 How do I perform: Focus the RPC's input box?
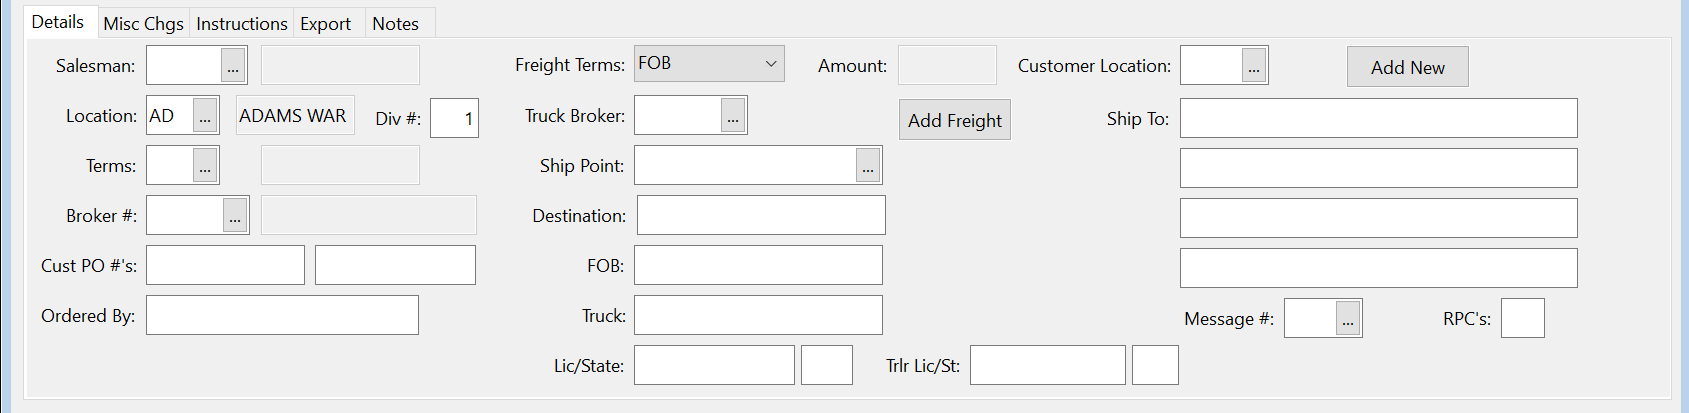pyautogui.click(x=1522, y=319)
